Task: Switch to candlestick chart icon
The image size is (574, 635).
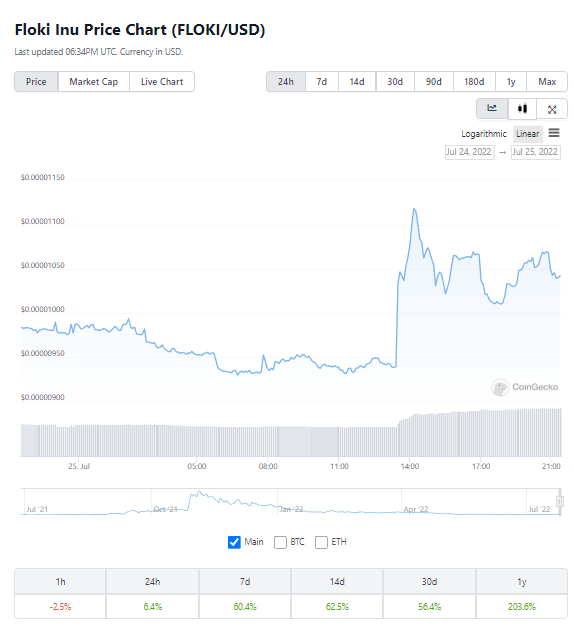Action: click(522, 109)
